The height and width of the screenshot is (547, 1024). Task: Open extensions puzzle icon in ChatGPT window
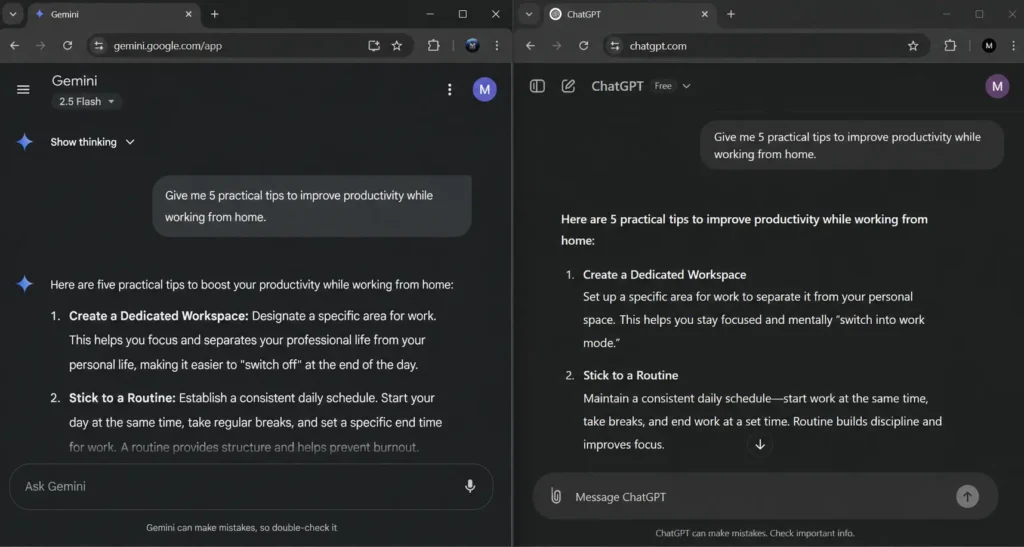pyautogui.click(x=950, y=46)
